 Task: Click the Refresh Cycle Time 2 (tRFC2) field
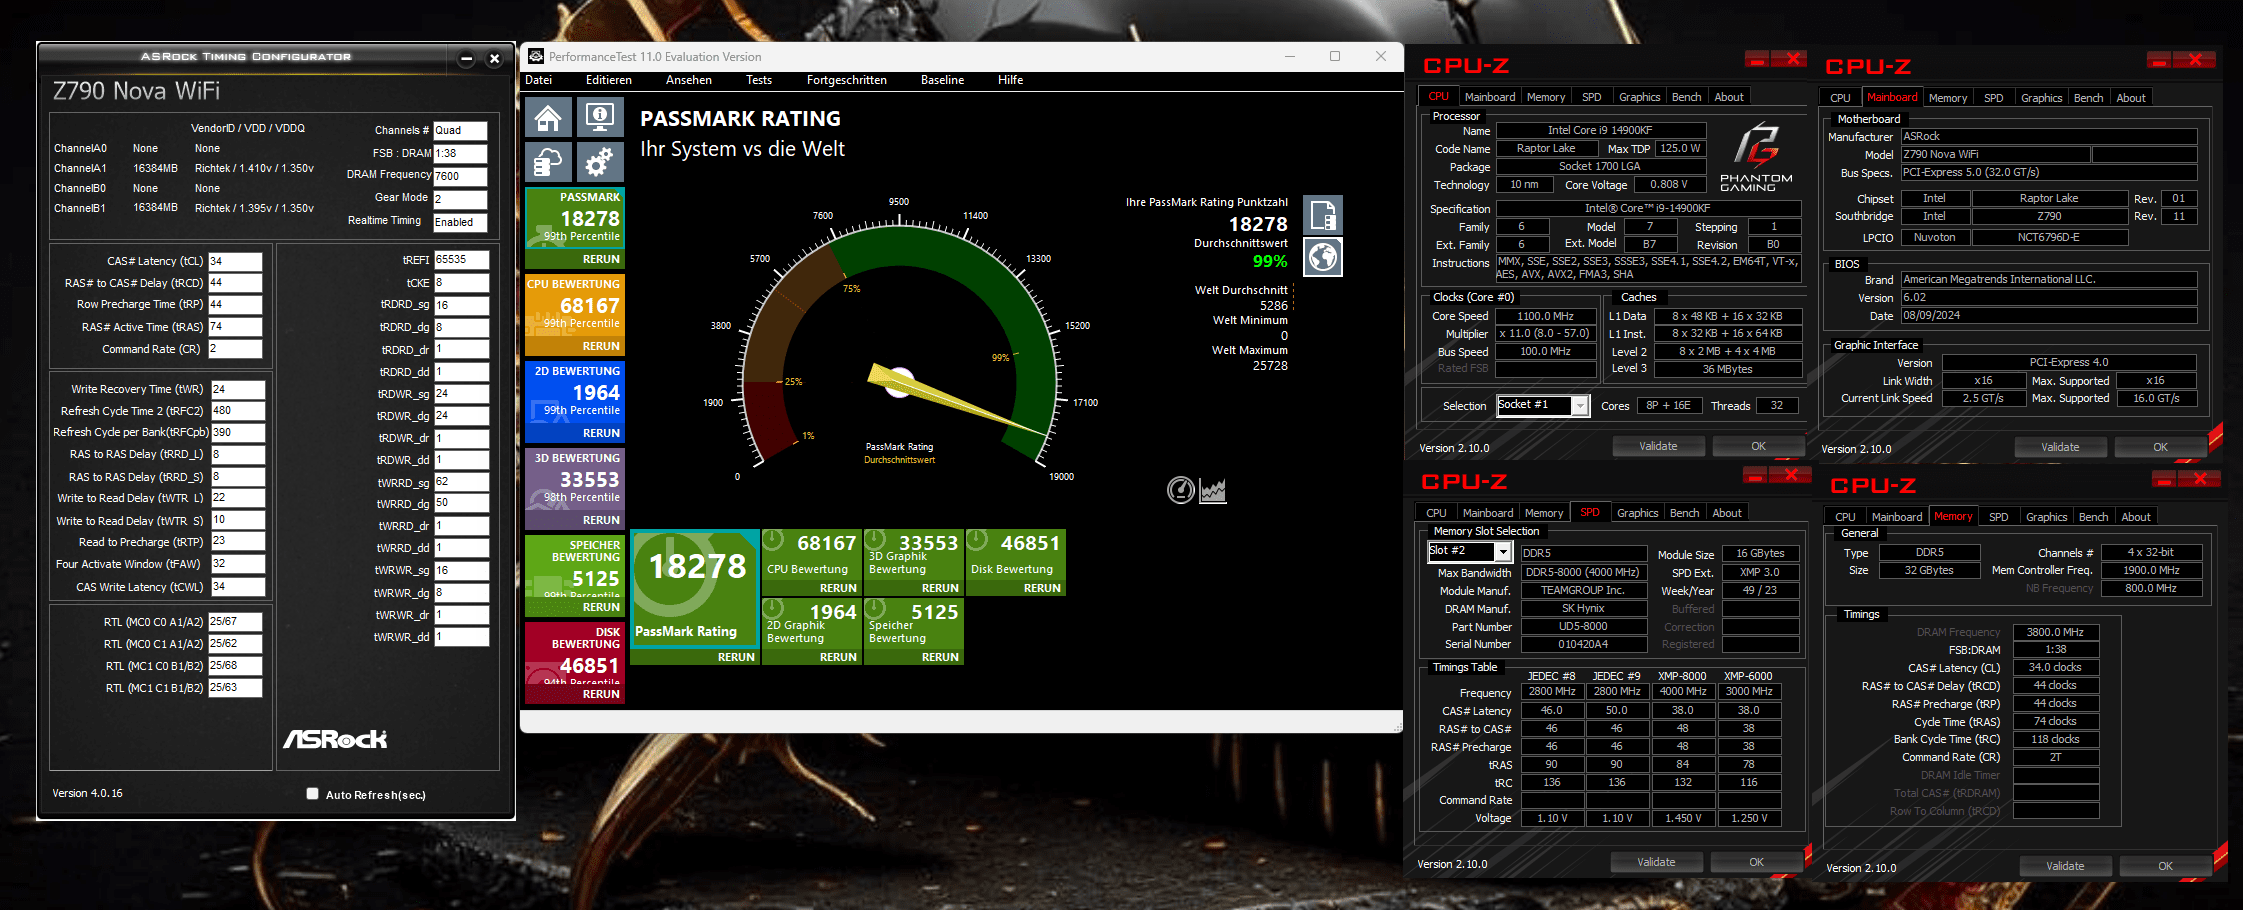237,410
